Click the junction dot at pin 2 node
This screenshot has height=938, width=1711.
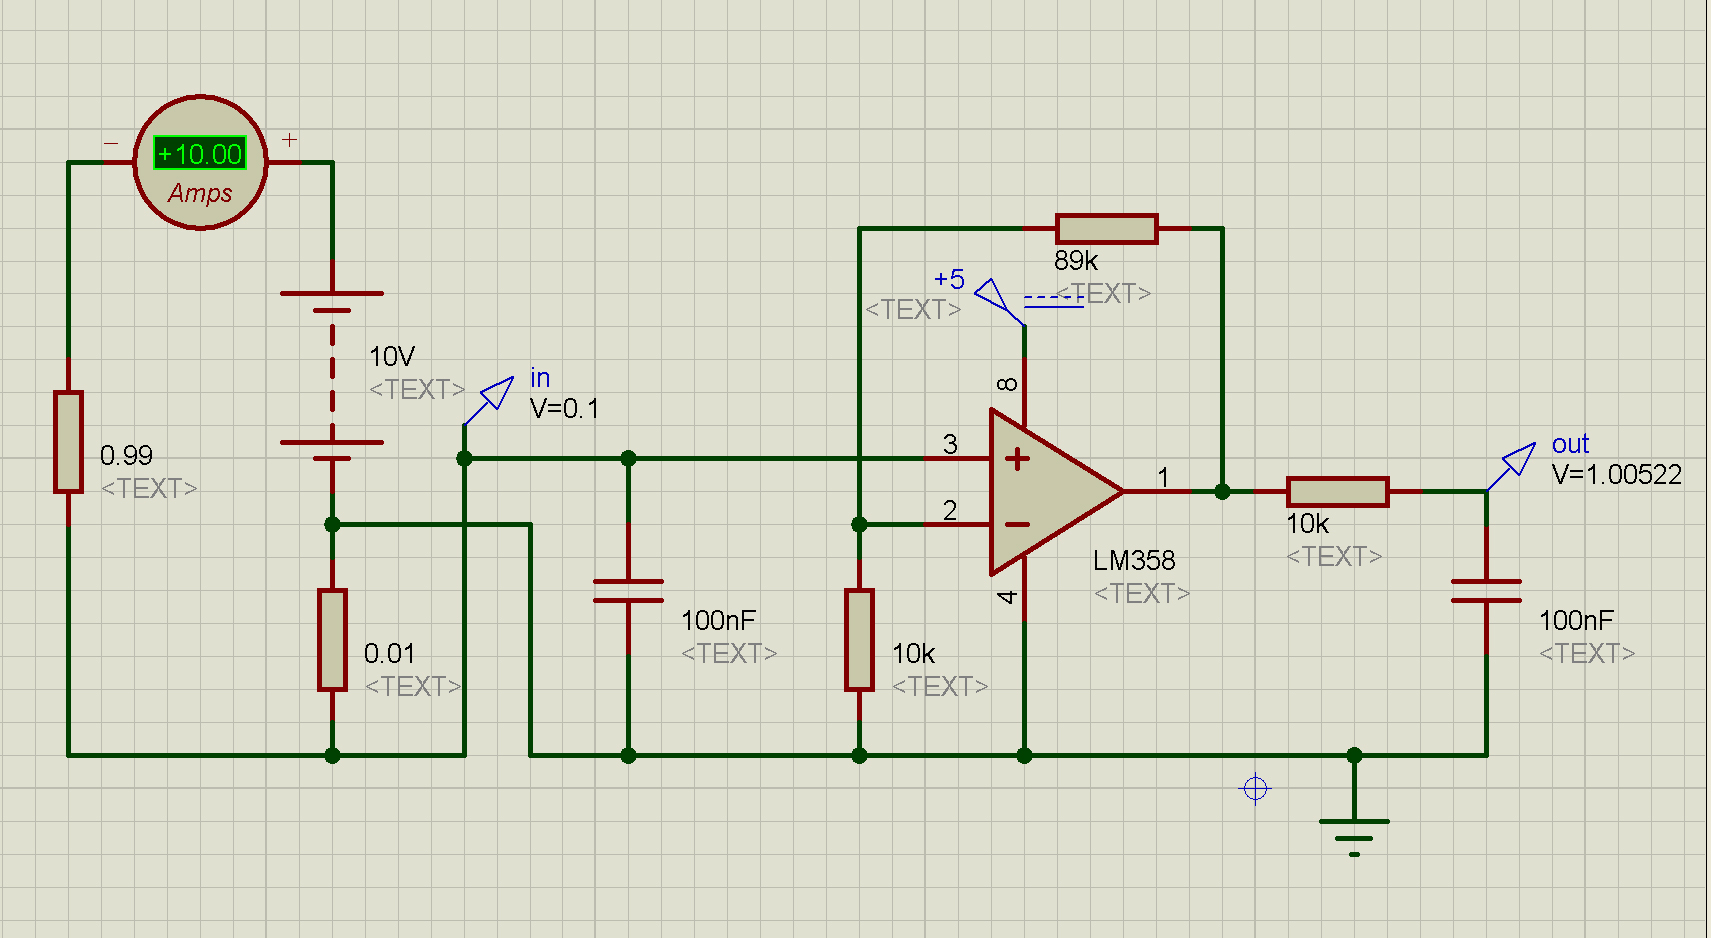tap(859, 525)
